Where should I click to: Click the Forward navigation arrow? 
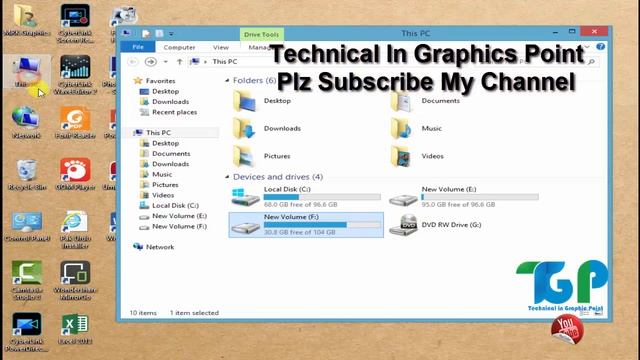pos(151,62)
